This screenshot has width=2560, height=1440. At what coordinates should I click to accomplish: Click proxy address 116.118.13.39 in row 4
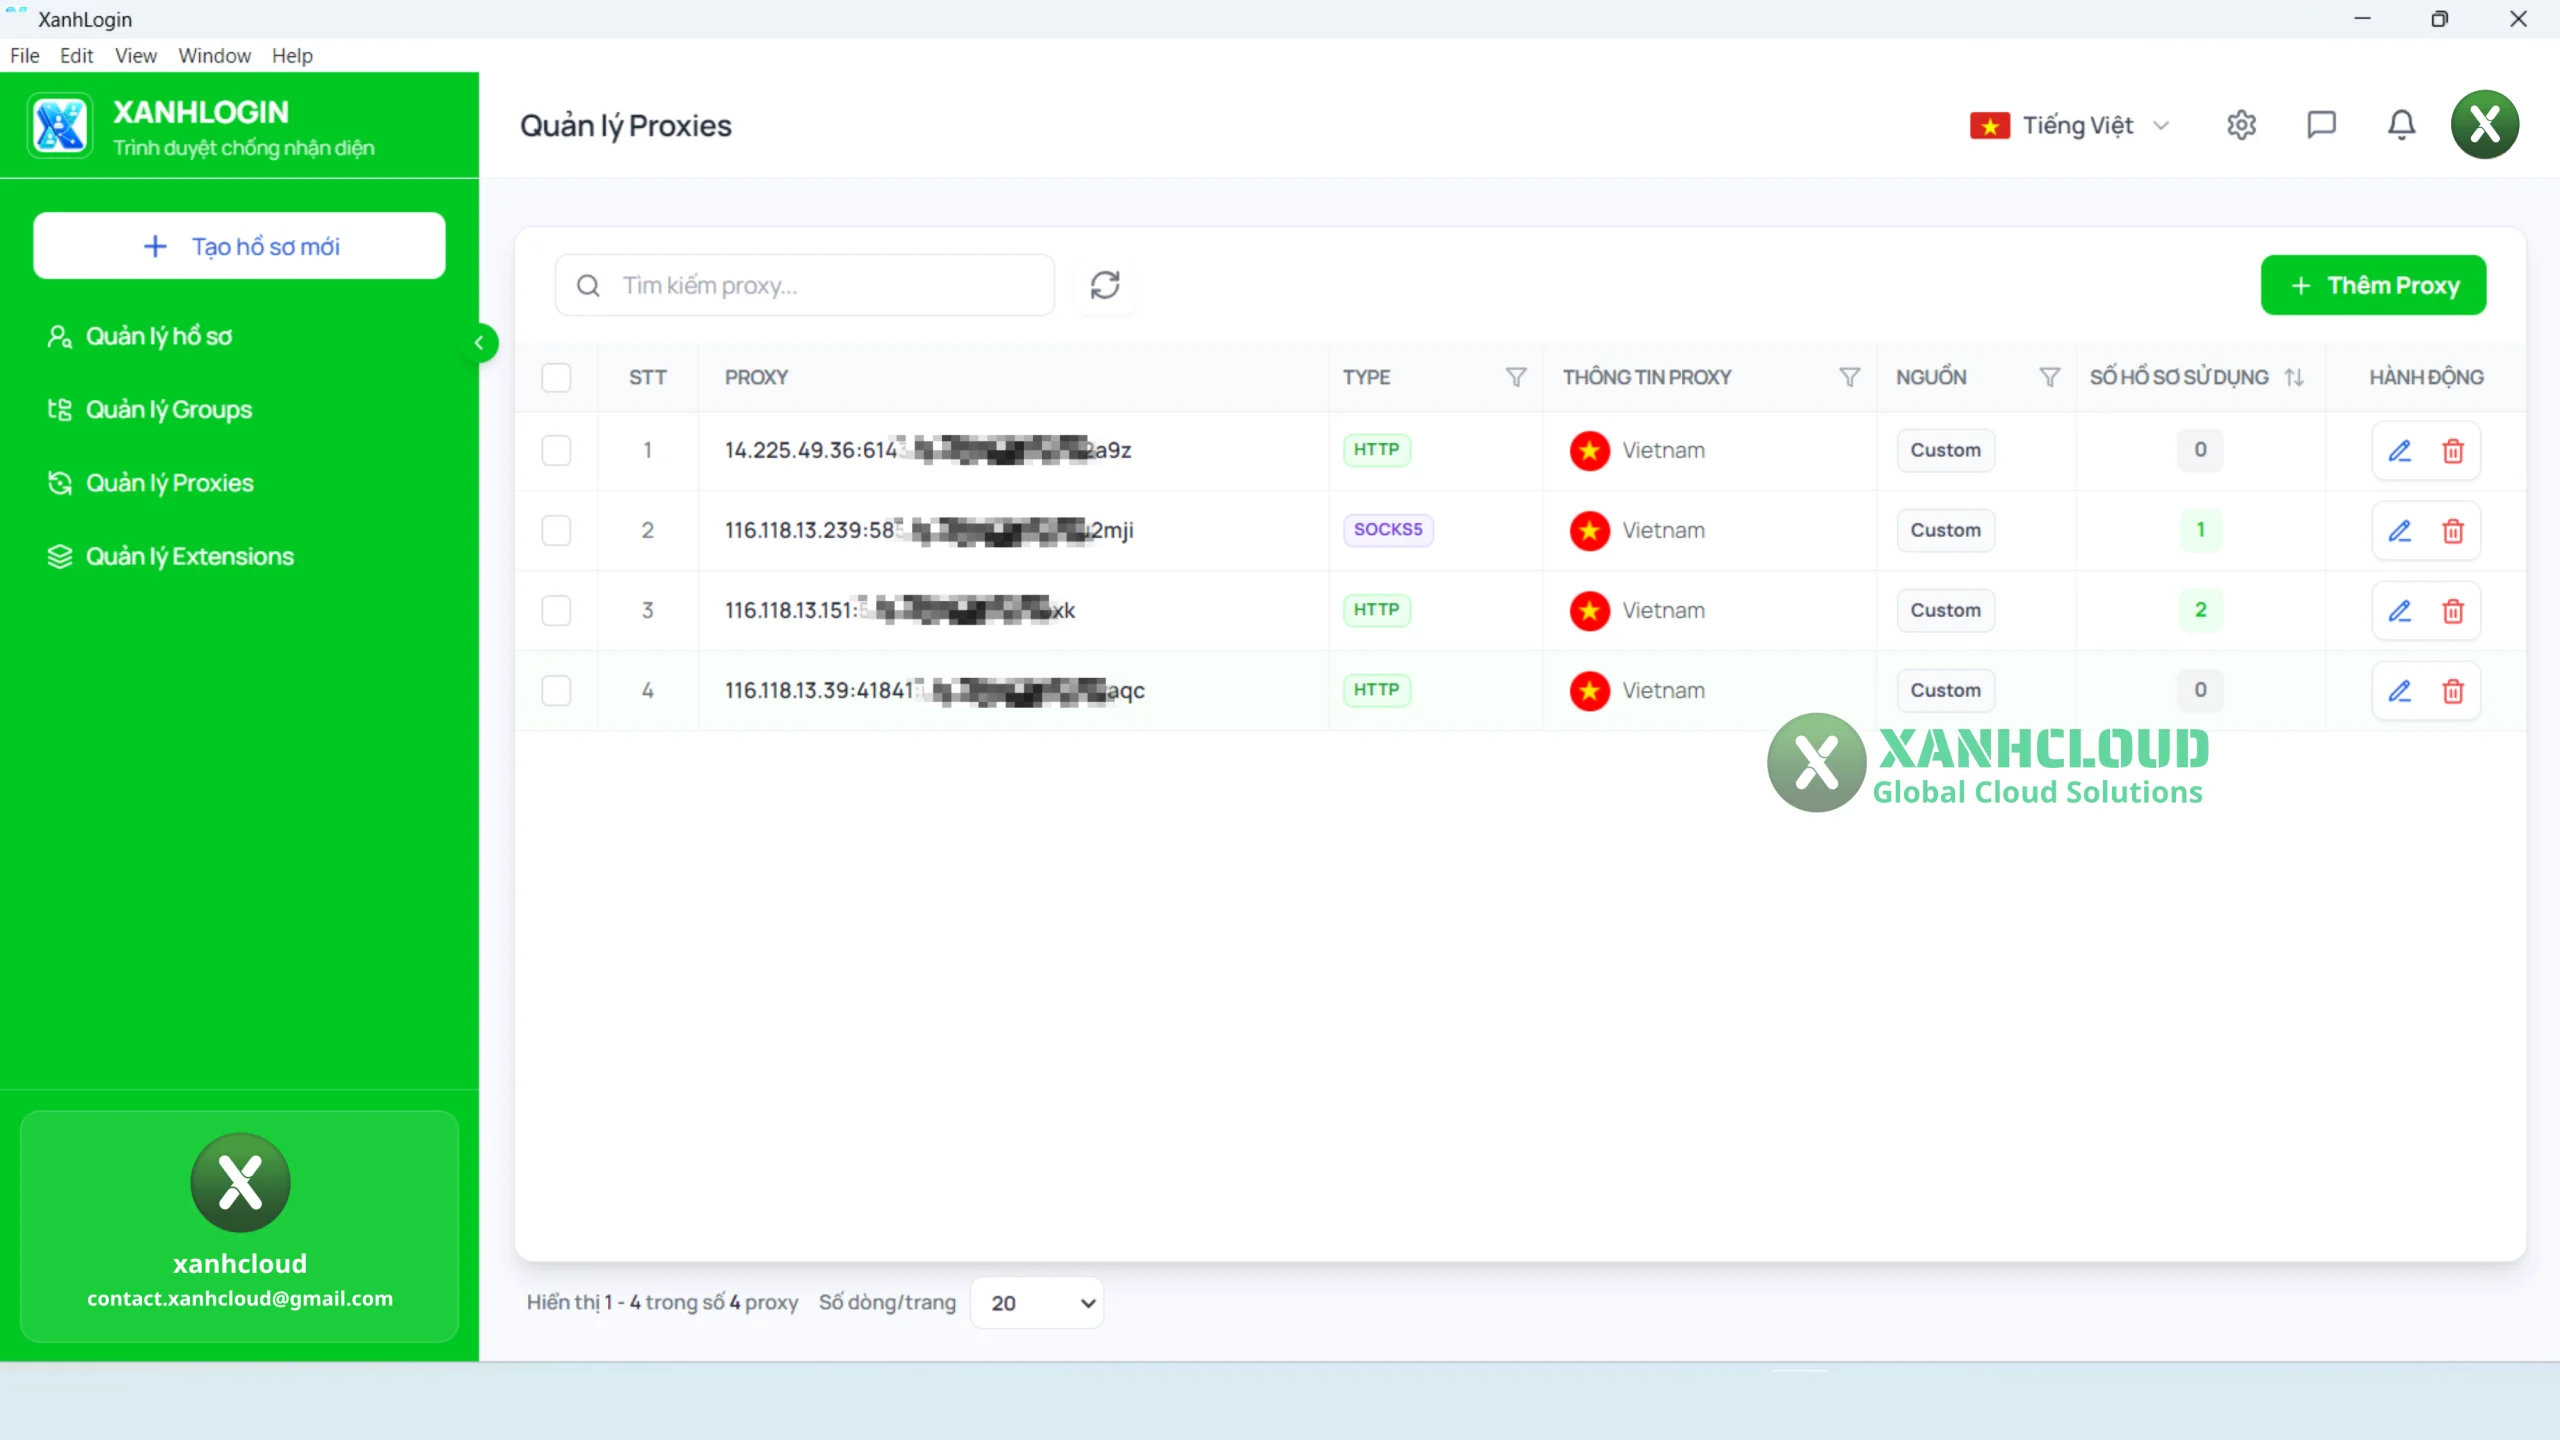pos(934,690)
